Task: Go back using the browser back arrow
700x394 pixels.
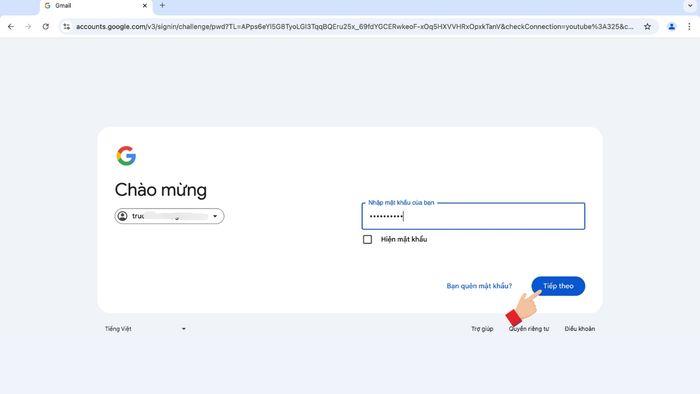Action: (x=11, y=27)
